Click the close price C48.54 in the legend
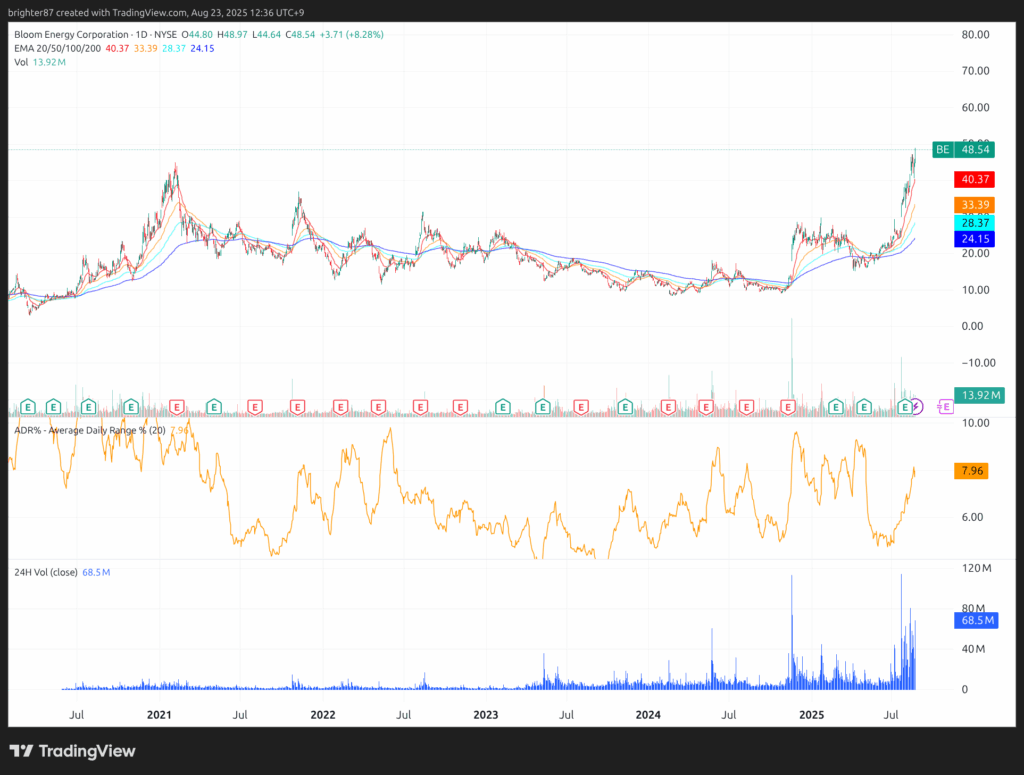This screenshot has height=775, width=1024. [300, 35]
